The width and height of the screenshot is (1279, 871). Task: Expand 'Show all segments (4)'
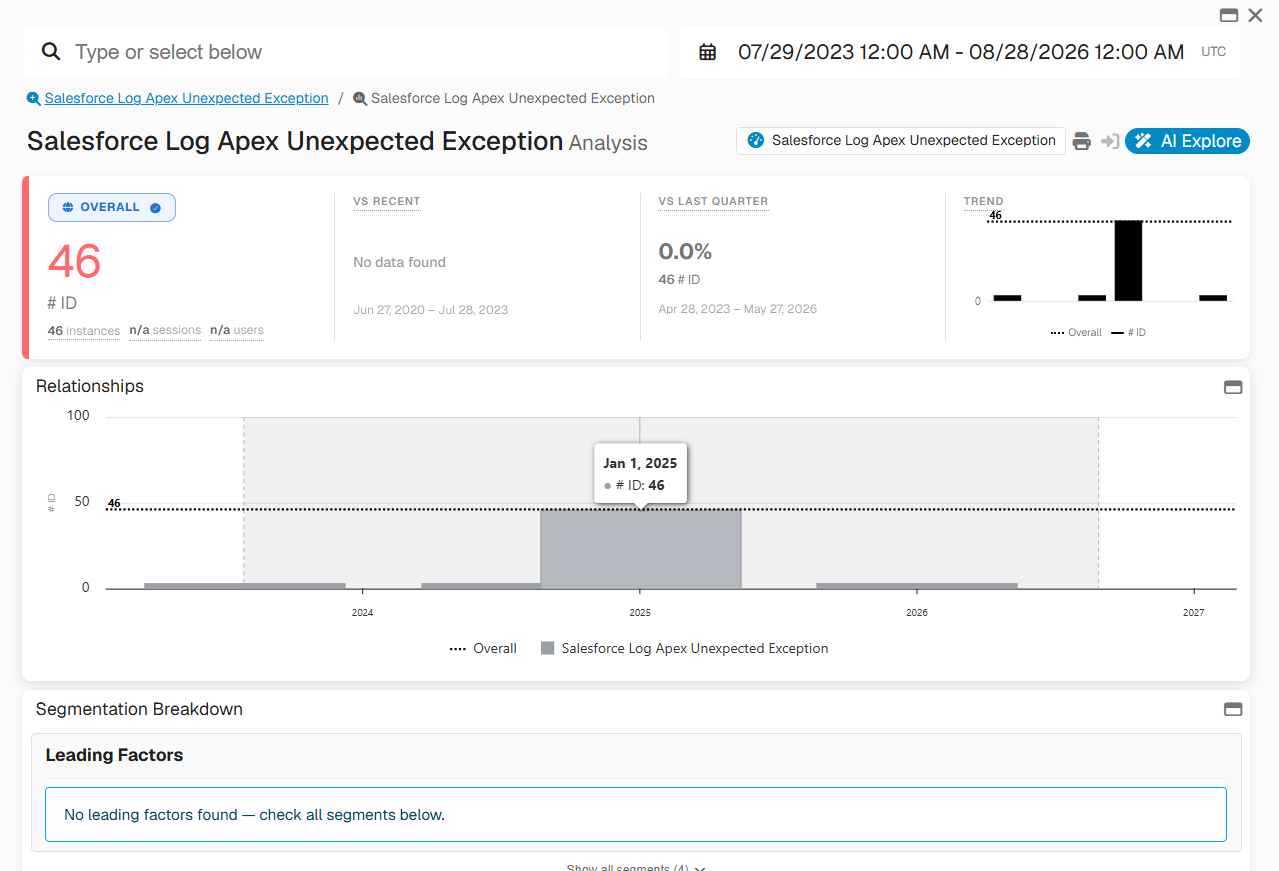click(636, 867)
